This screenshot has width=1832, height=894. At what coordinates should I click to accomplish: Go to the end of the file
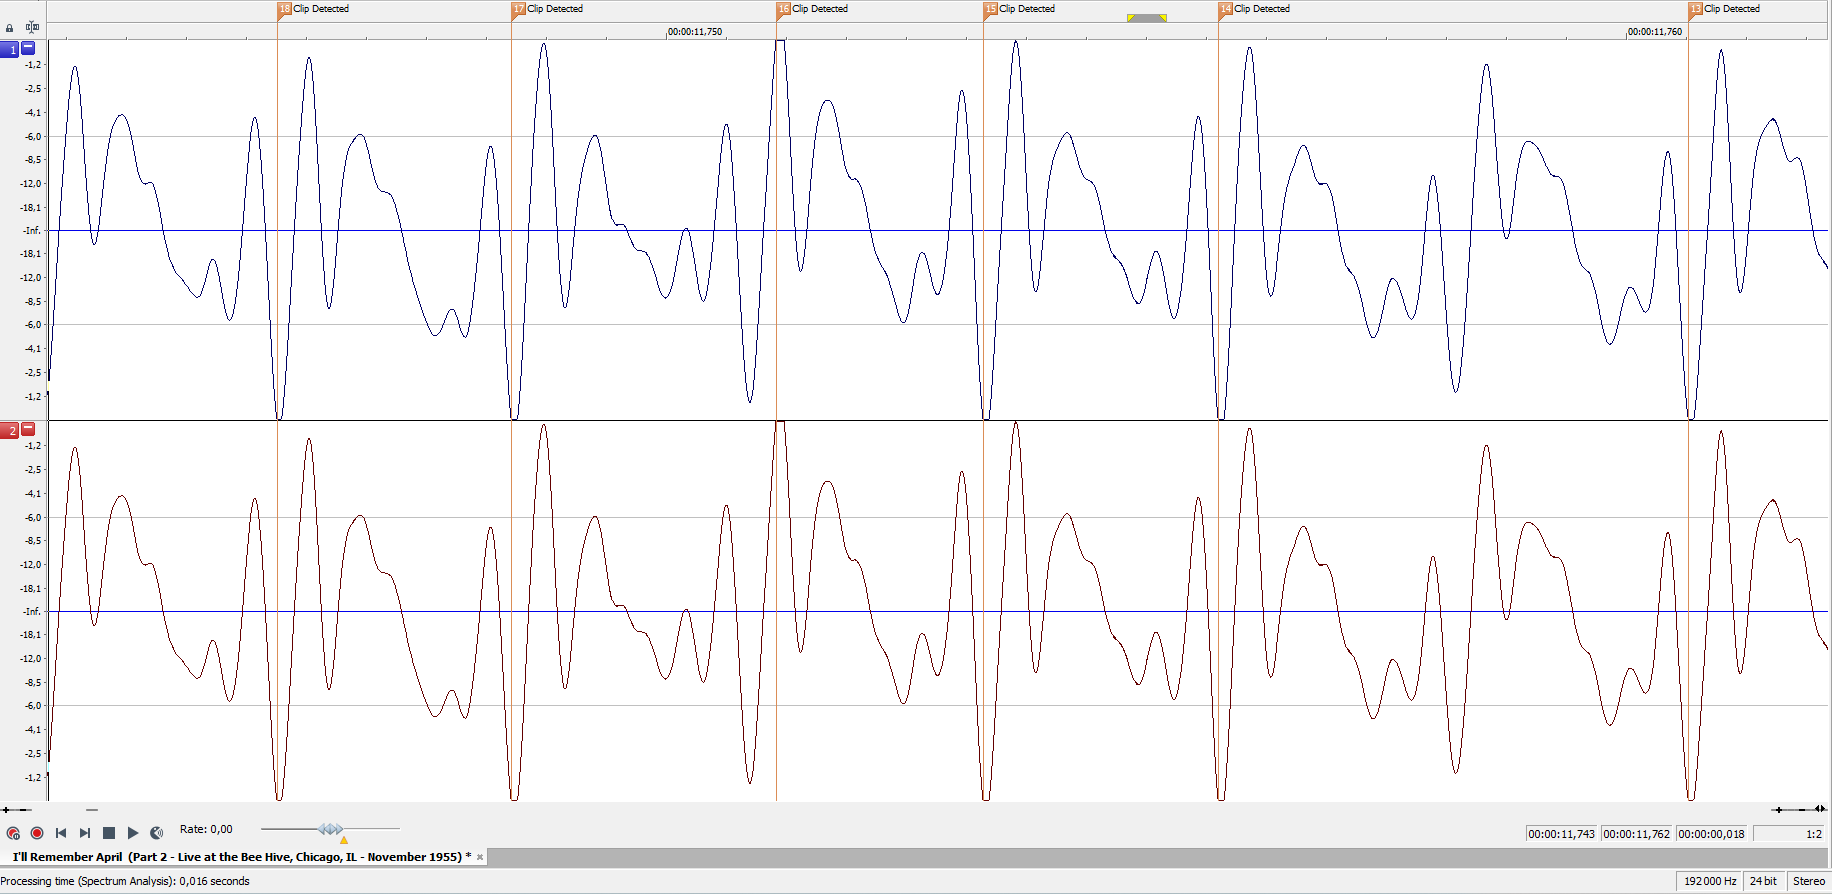(x=85, y=833)
